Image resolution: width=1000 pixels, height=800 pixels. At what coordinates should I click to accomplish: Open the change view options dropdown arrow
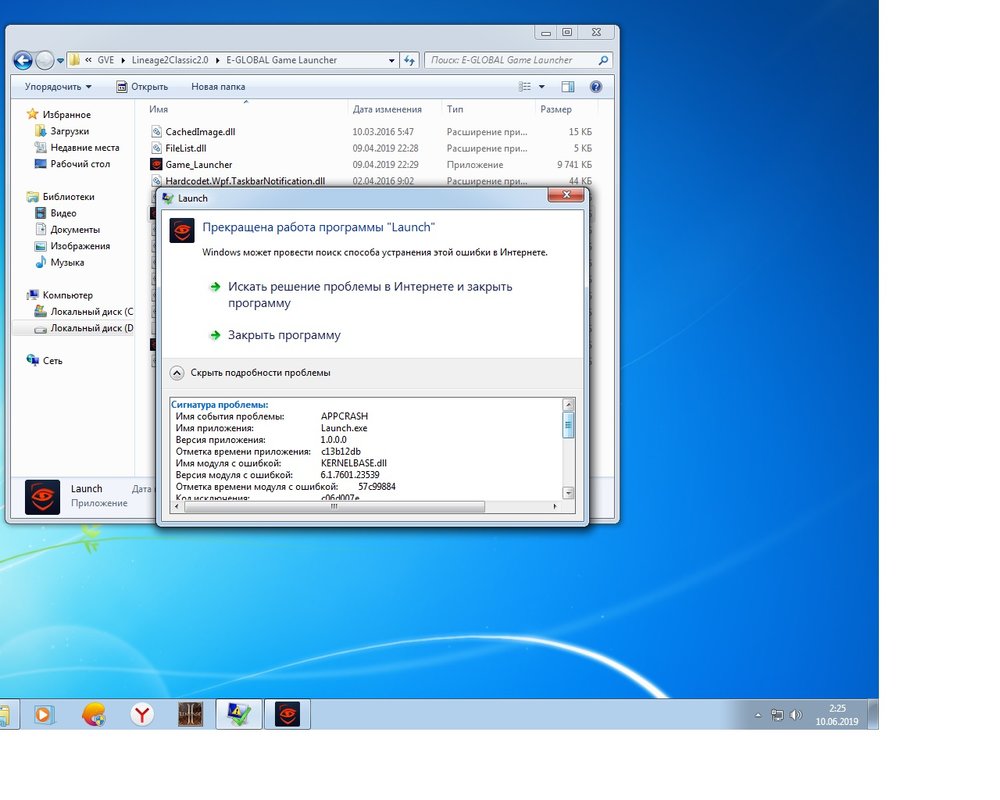pyautogui.click(x=542, y=87)
